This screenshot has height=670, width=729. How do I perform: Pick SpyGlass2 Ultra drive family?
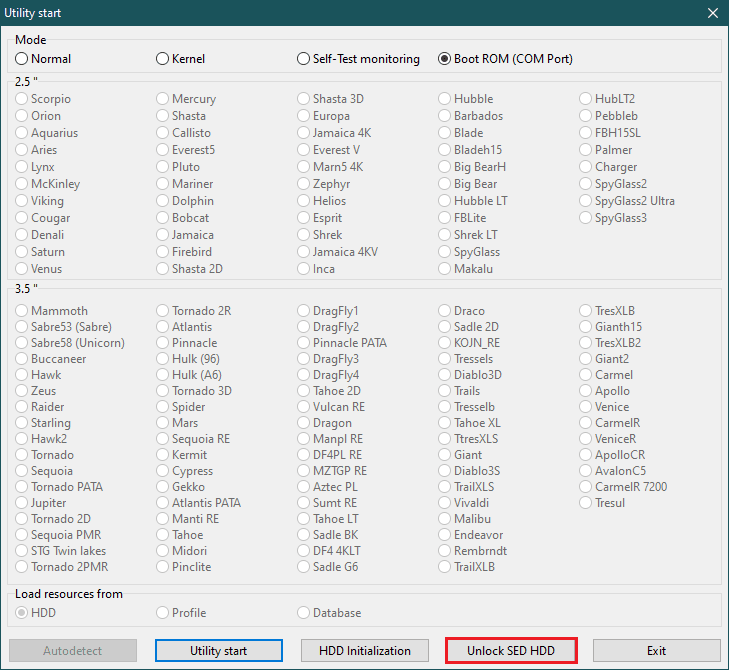pyautogui.click(x=587, y=201)
